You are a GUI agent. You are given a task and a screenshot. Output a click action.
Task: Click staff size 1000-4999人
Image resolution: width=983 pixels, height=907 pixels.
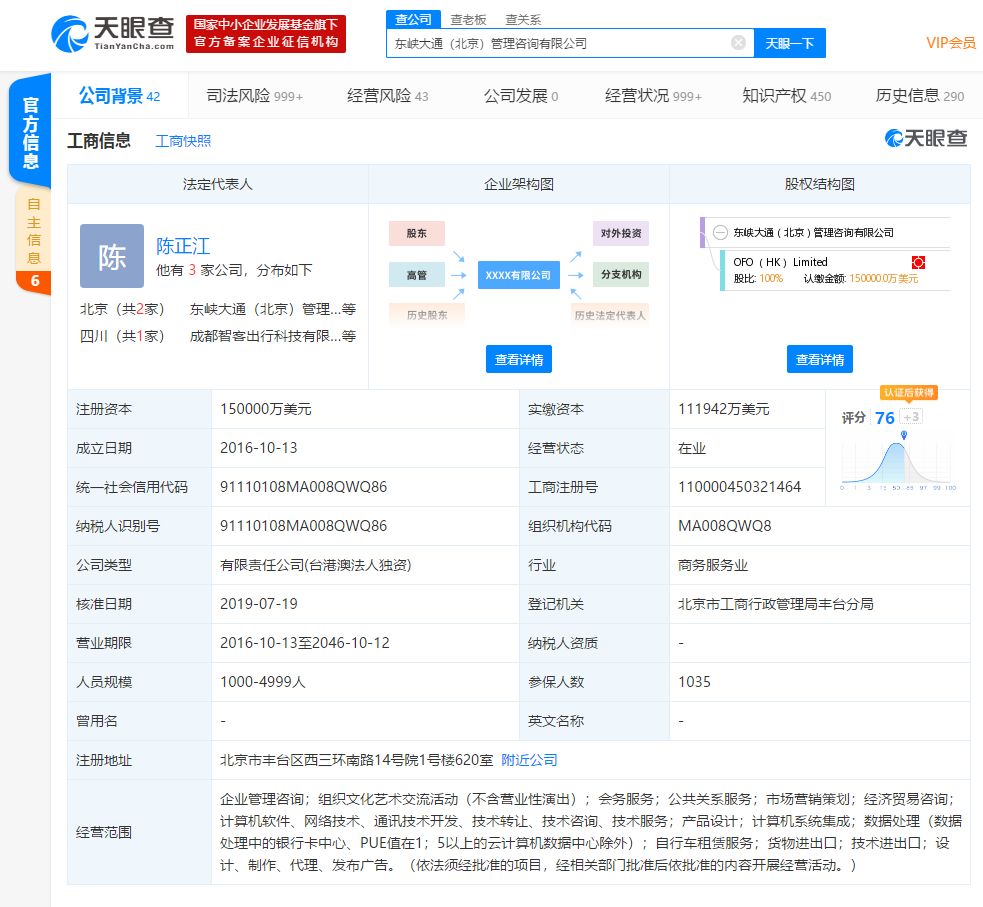(x=263, y=681)
